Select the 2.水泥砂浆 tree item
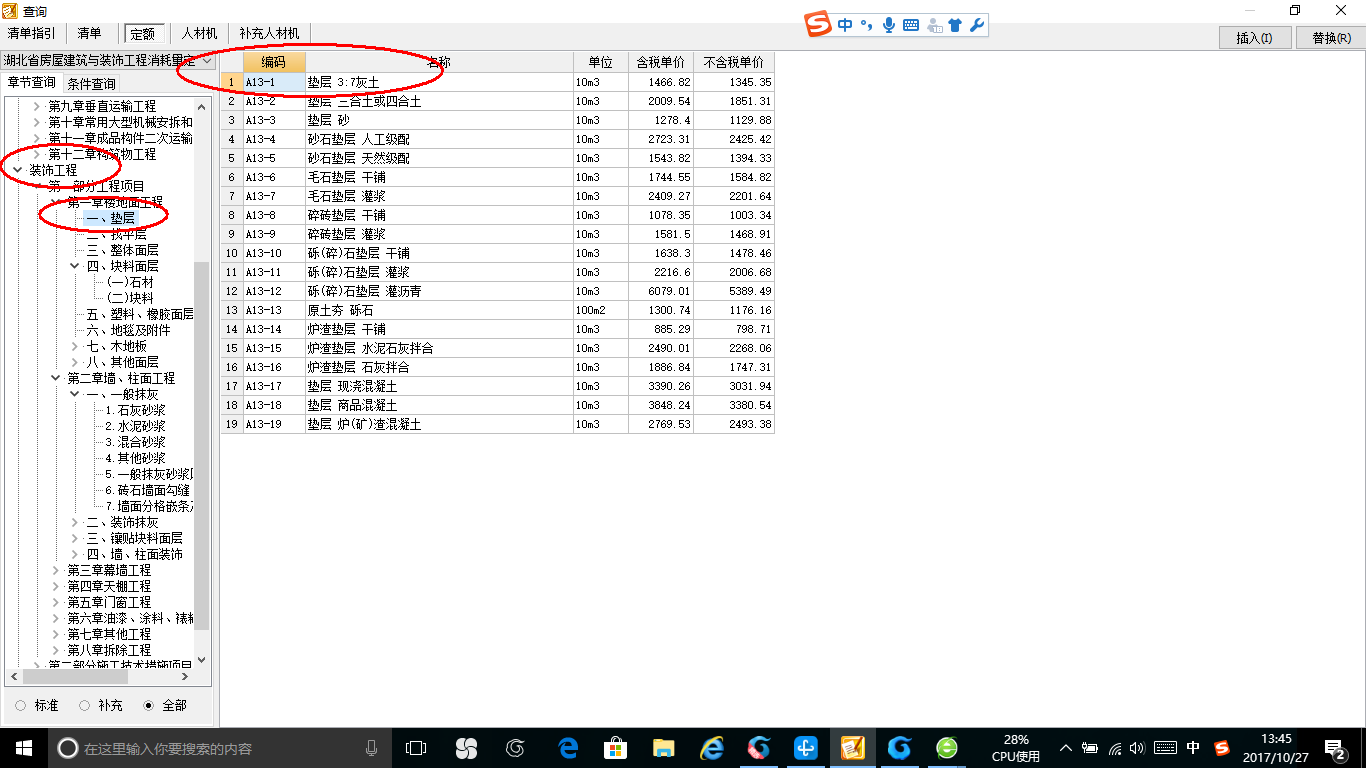The height and width of the screenshot is (768, 1366). pyautogui.click(x=135, y=426)
